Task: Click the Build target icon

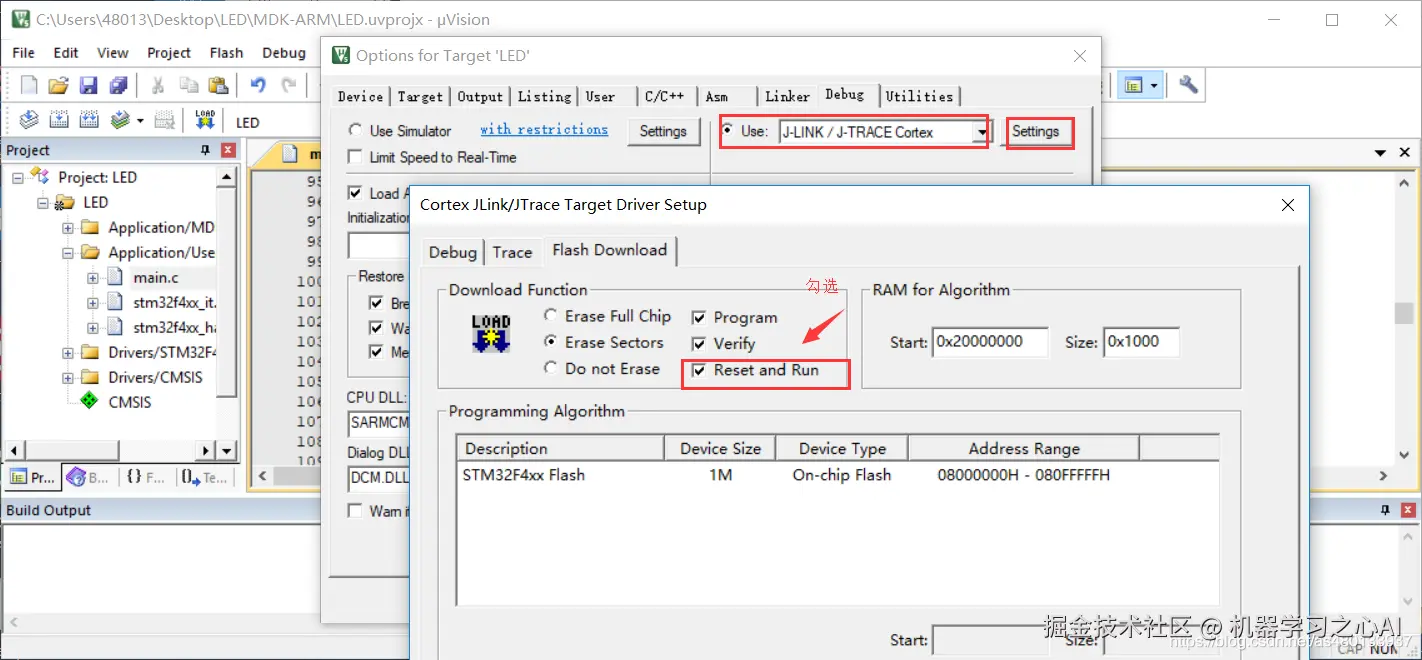Action: pos(59,121)
